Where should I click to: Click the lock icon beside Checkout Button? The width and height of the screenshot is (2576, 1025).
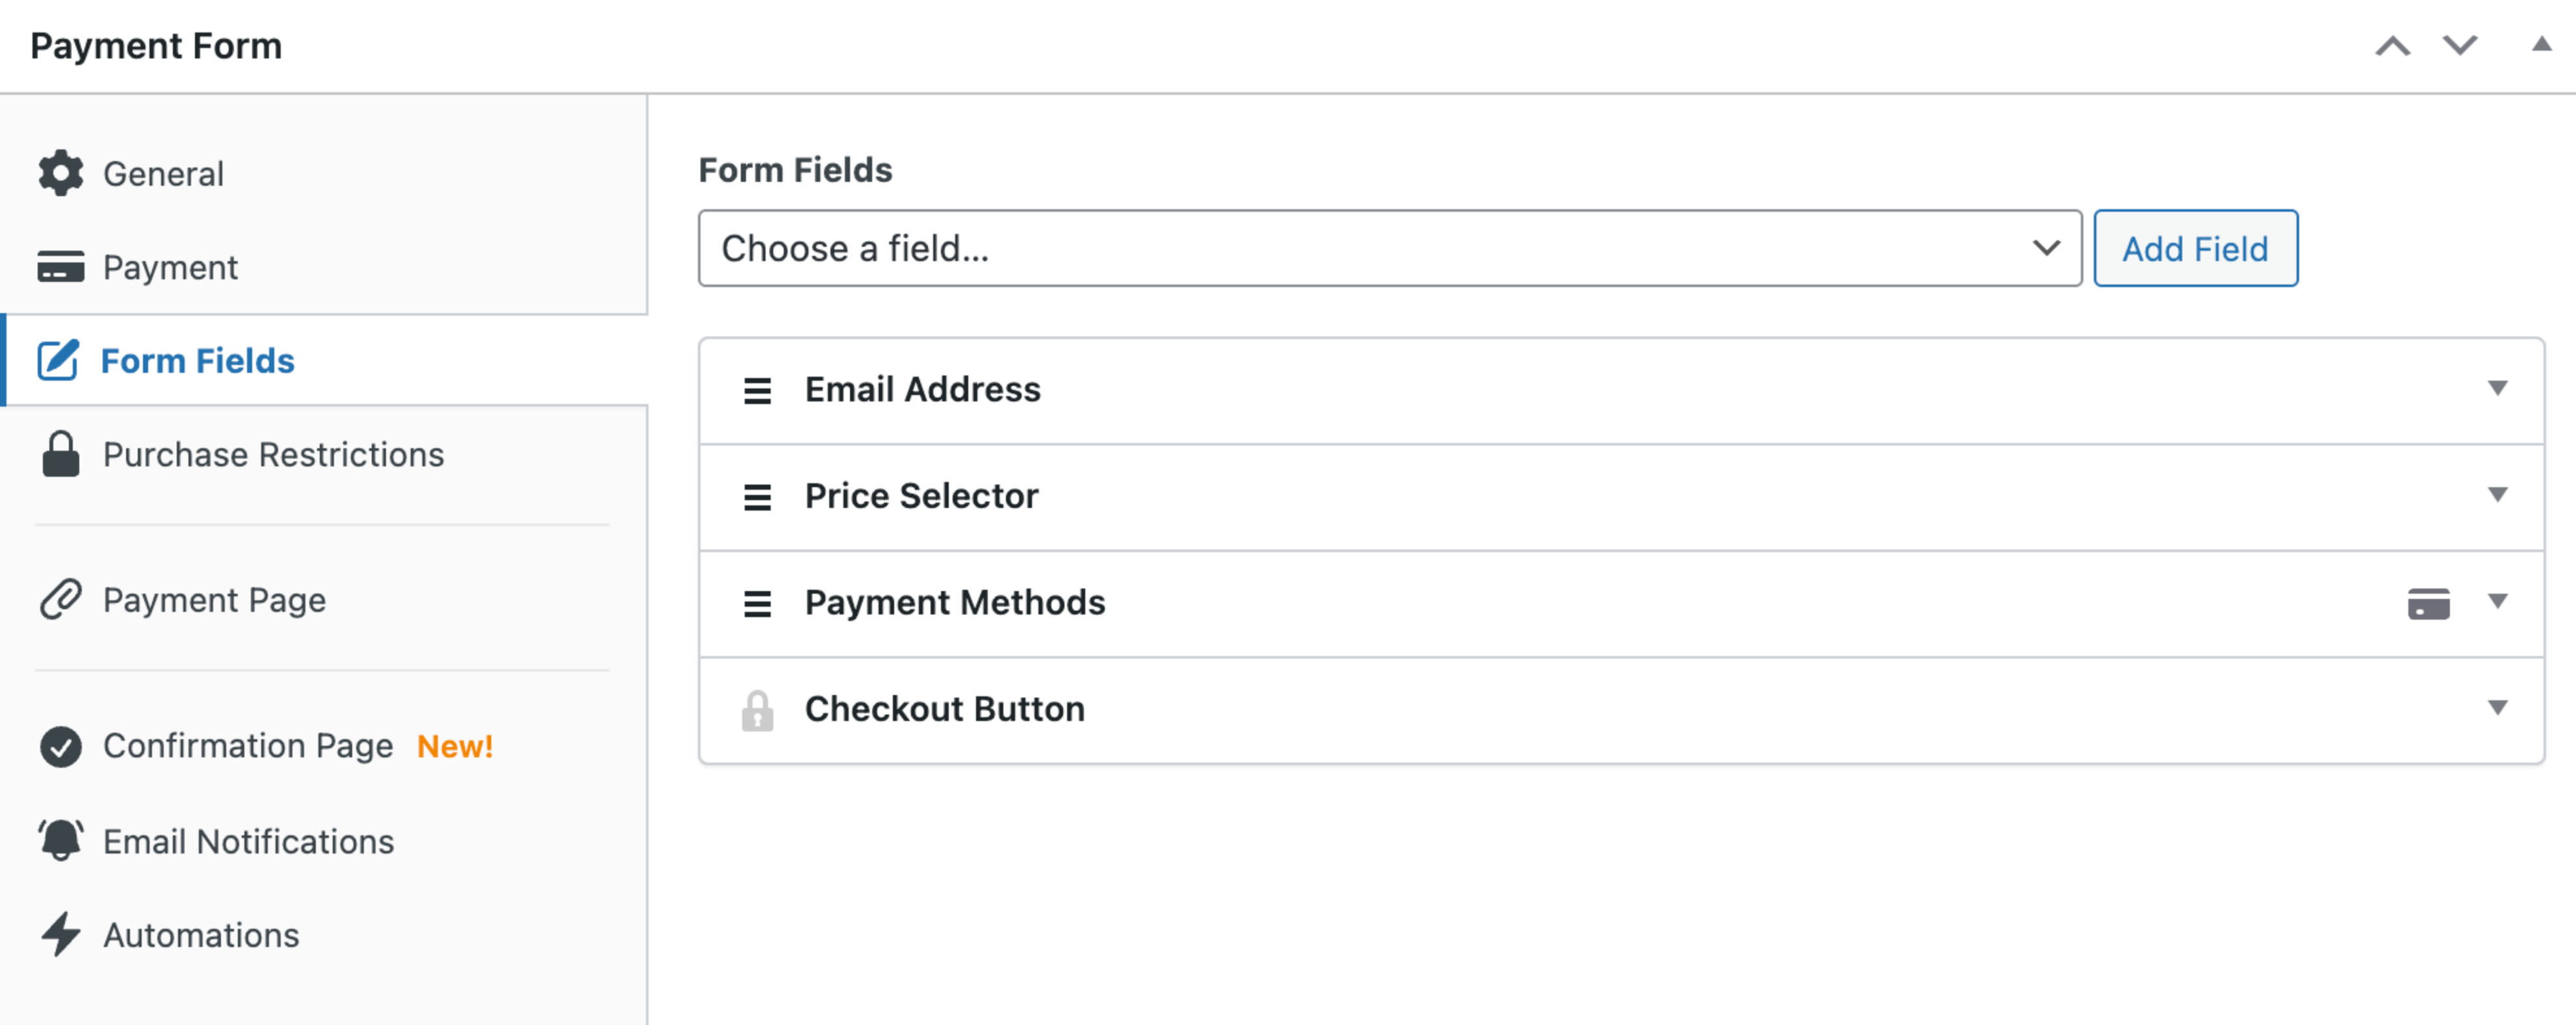tap(757, 711)
